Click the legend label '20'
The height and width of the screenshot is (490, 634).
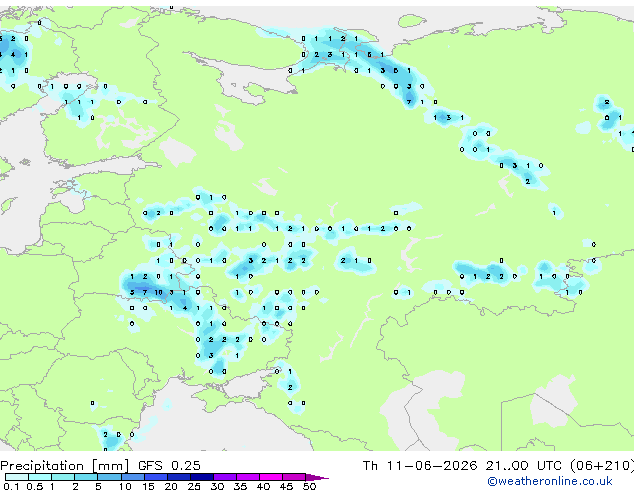(x=171, y=486)
